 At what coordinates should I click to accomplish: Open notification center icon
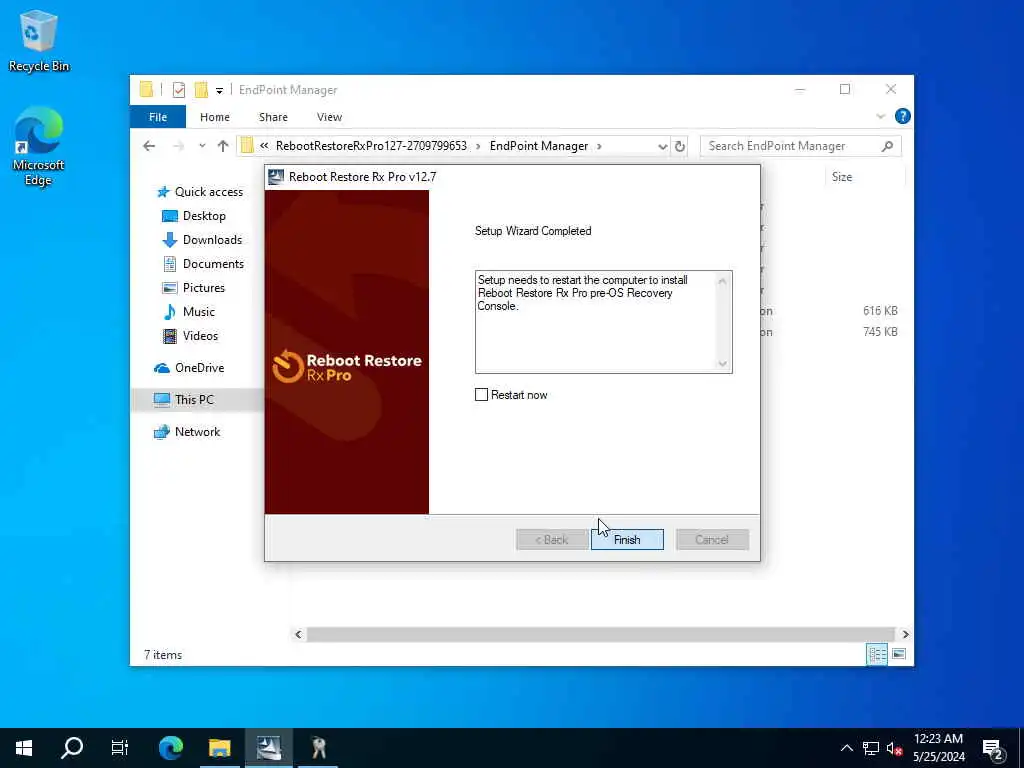click(993, 749)
